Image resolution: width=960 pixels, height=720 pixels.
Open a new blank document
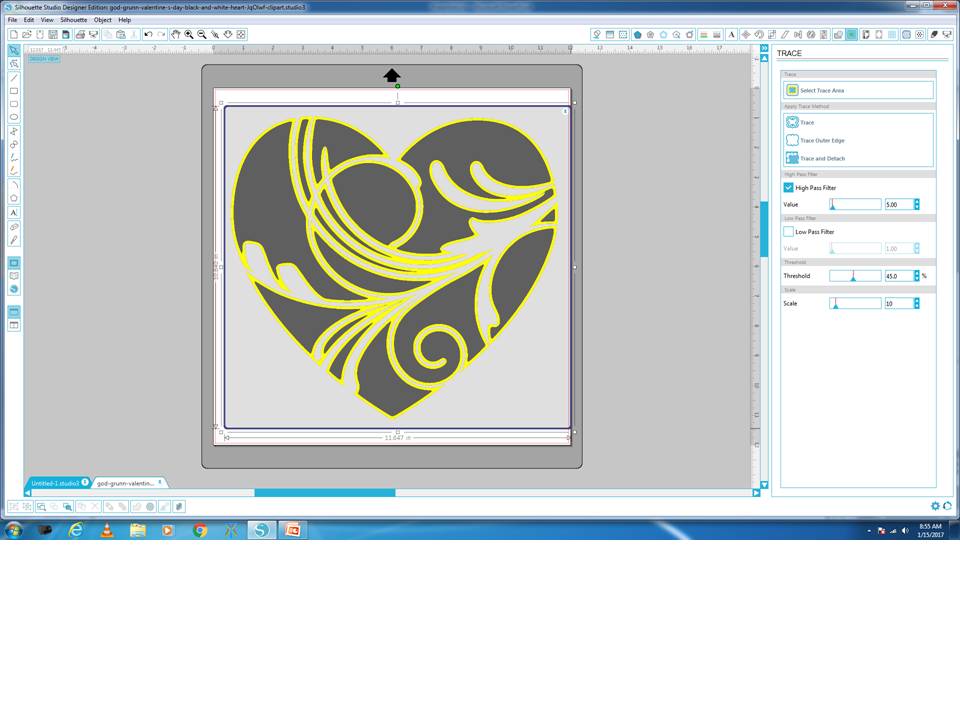[13, 34]
